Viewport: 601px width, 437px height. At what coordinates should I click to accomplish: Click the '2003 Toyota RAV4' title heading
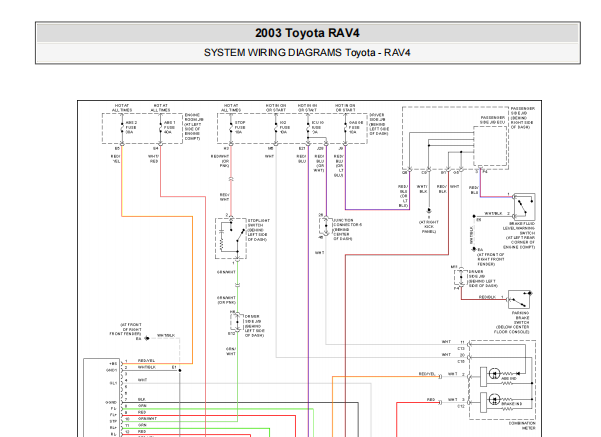[307, 33]
